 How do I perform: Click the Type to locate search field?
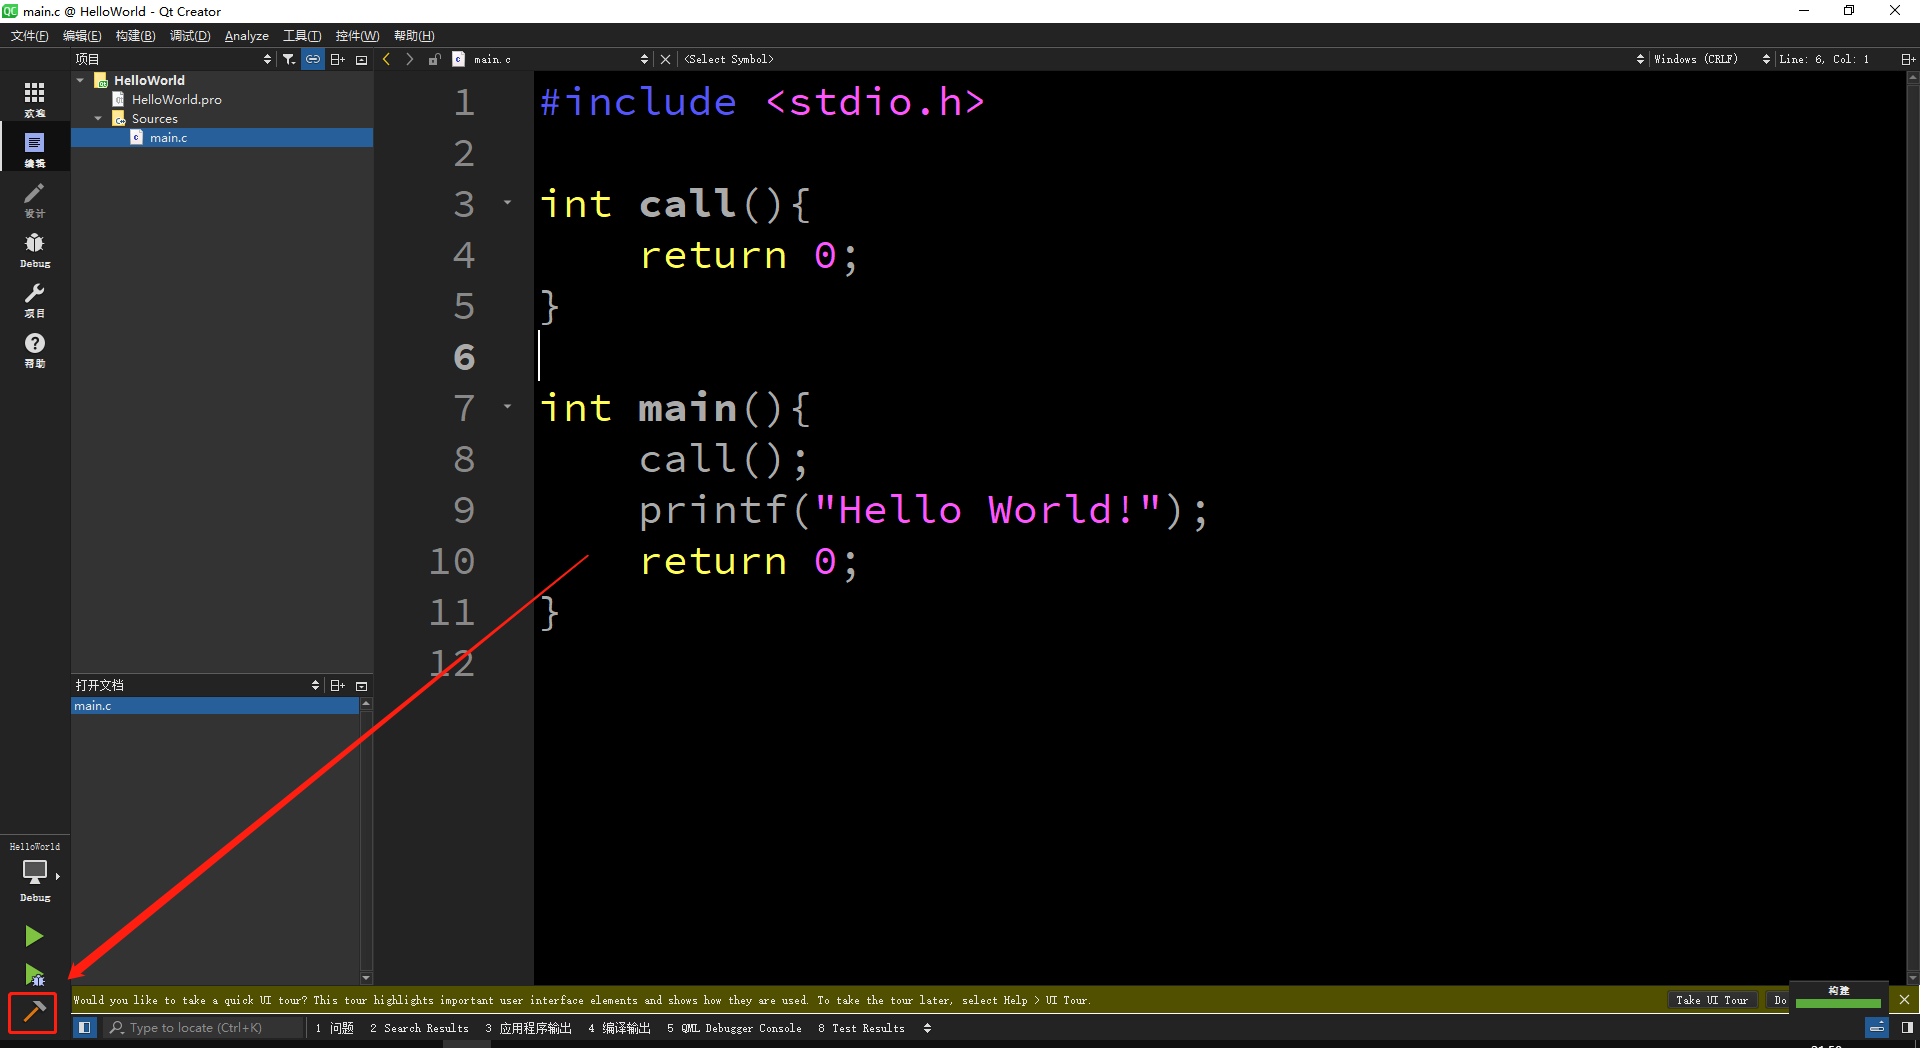click(204, 1027)
